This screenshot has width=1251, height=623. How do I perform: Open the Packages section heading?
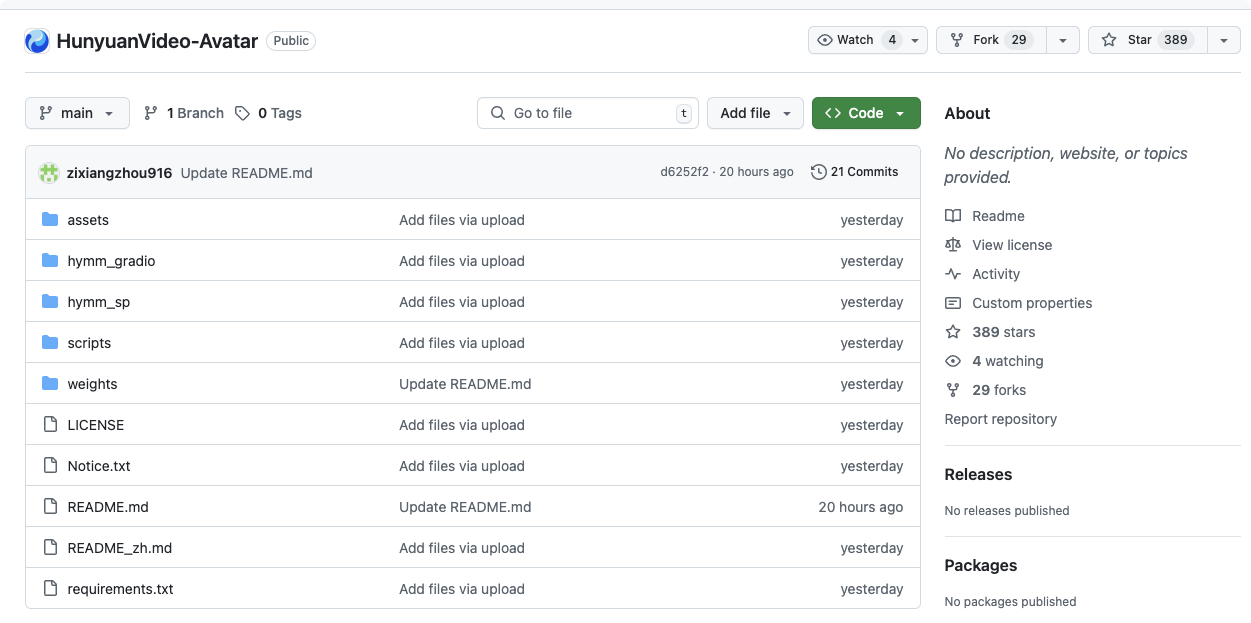click(981, 565)
